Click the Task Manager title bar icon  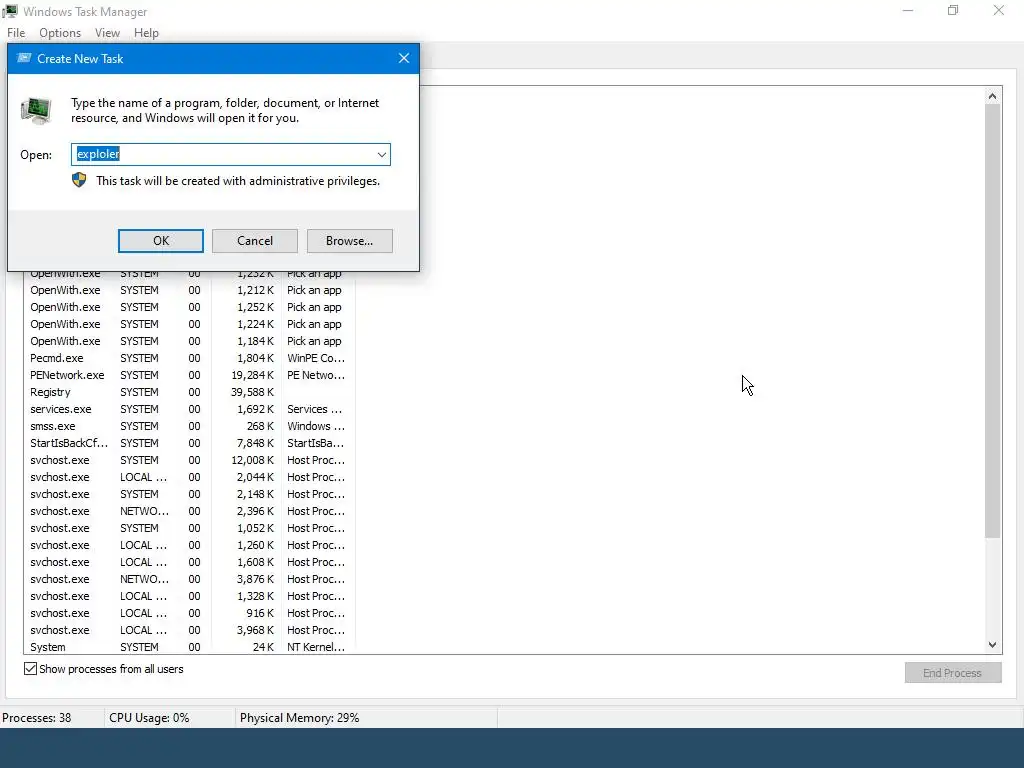click(x=10, y=11)
